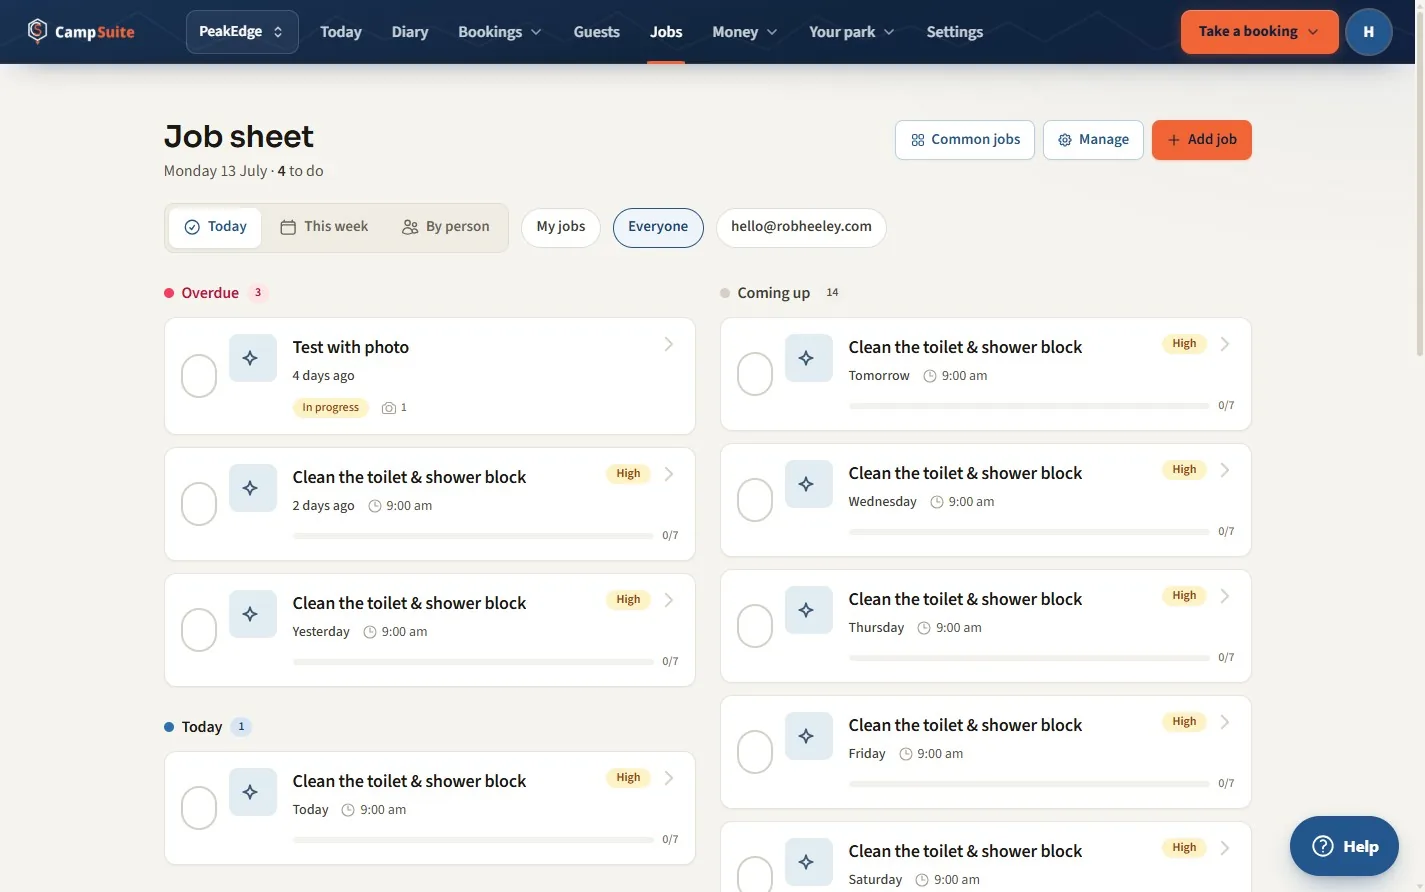The height and width of the screenshot is (892, 1425).
Task: Click the 0/7 progress bar on 2 days ago job
Action: 472,536
